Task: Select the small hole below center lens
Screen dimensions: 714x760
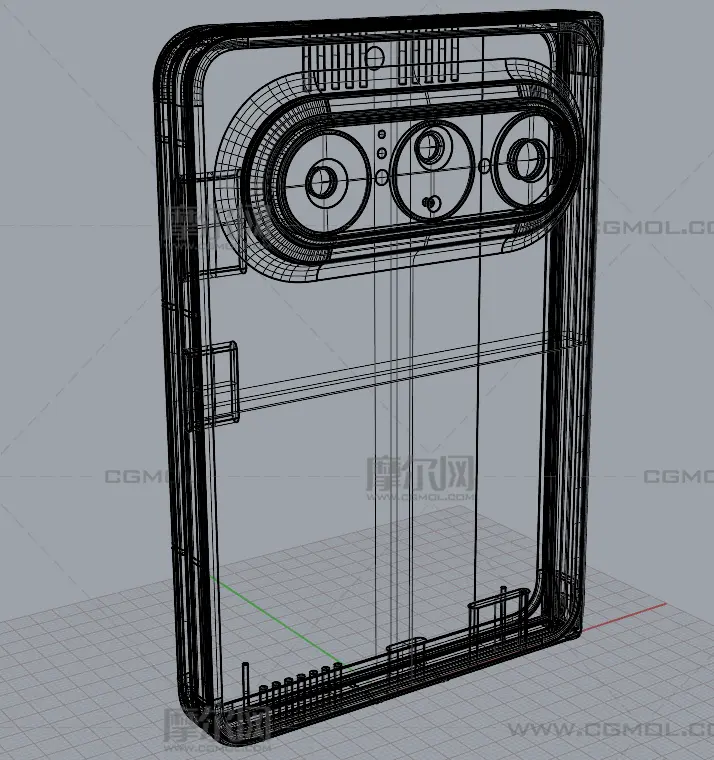Action: tap(431, 204)
